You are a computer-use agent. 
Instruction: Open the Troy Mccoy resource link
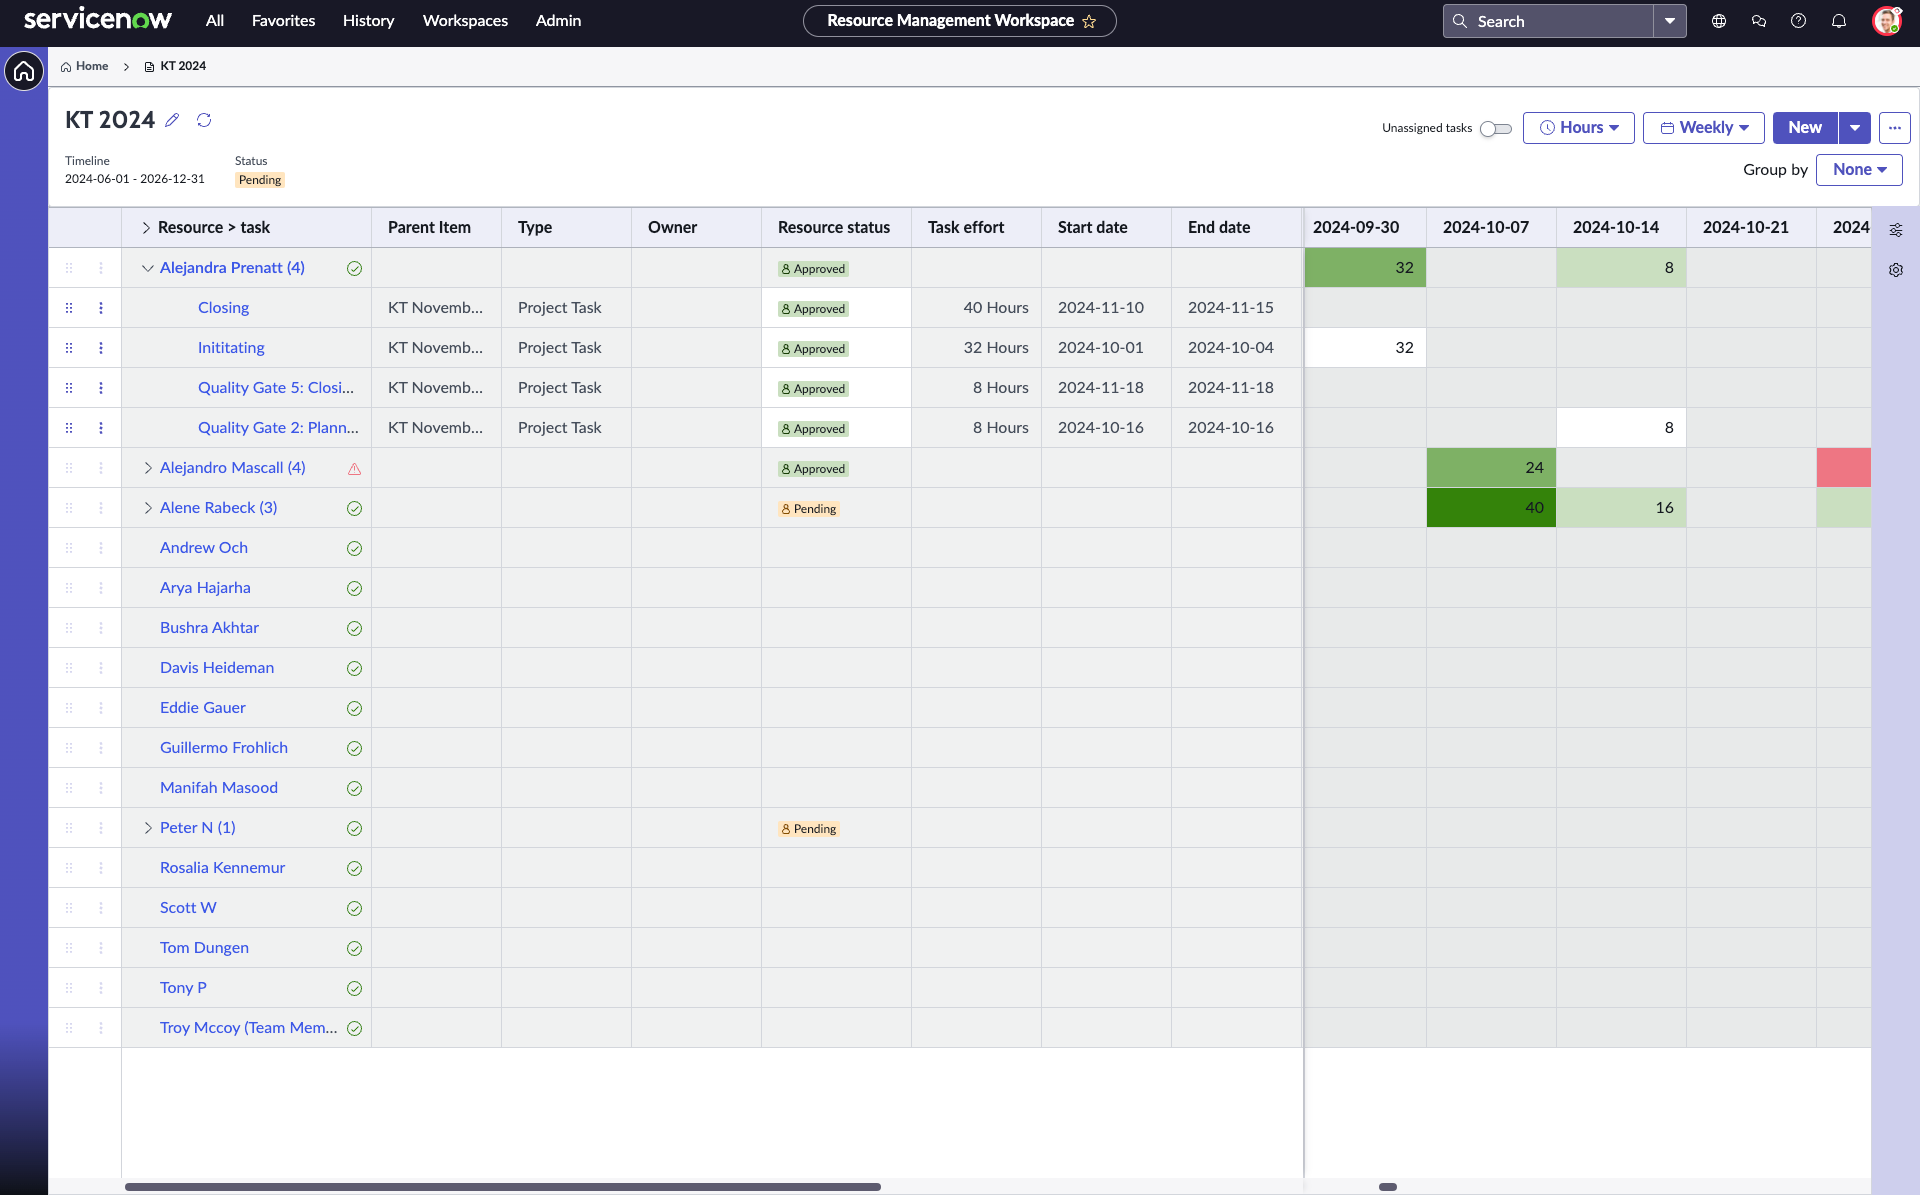[248, 1028]
